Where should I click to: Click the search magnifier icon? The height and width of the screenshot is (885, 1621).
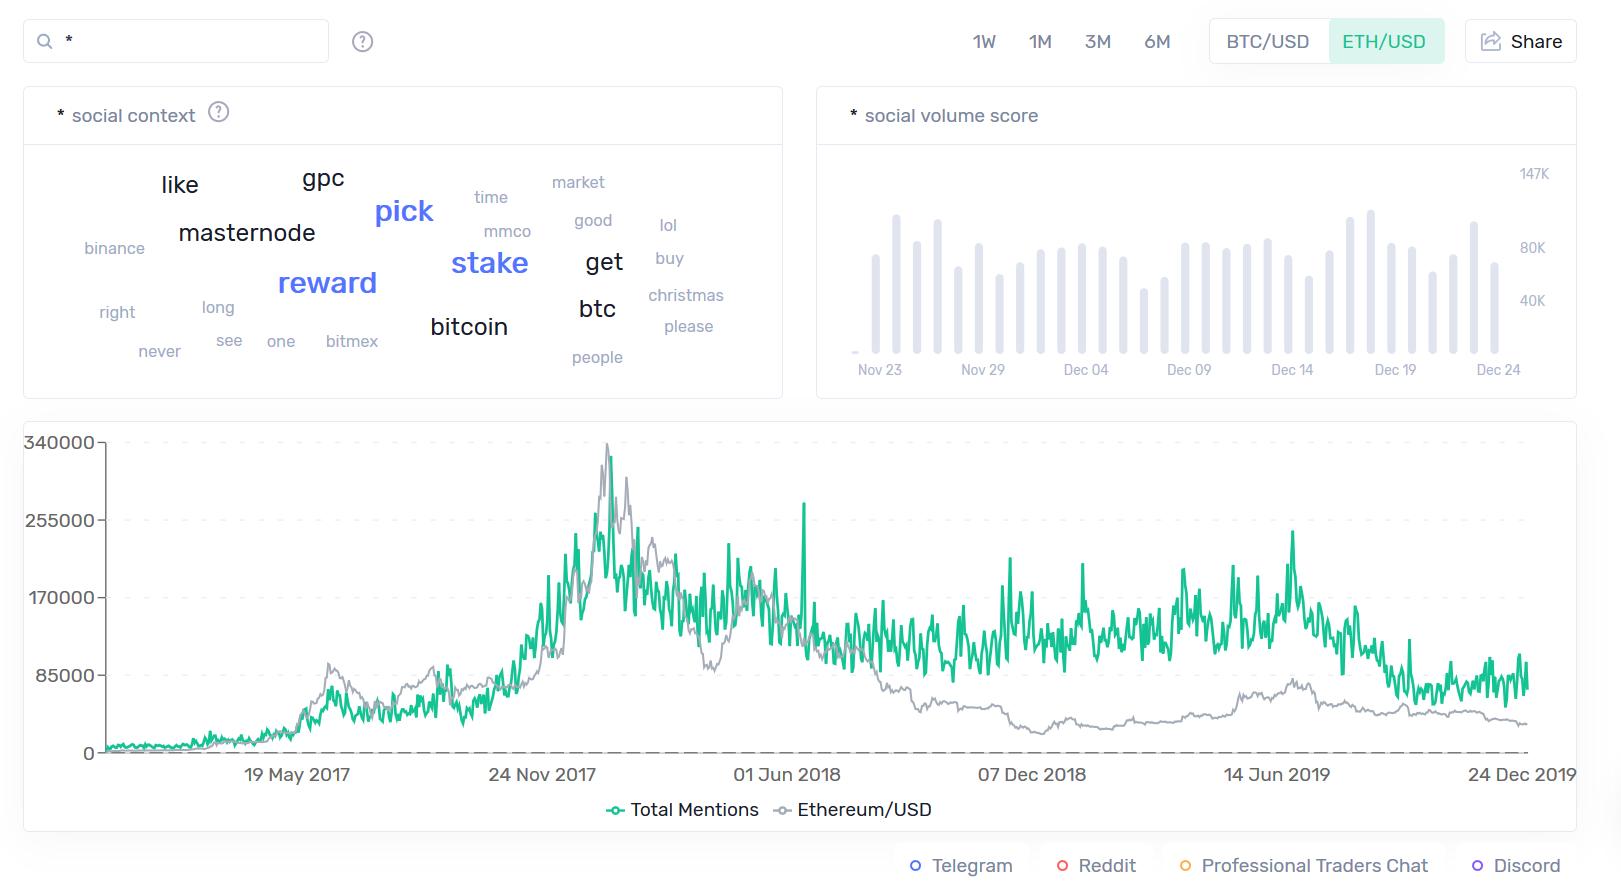(x=44, y=41)
